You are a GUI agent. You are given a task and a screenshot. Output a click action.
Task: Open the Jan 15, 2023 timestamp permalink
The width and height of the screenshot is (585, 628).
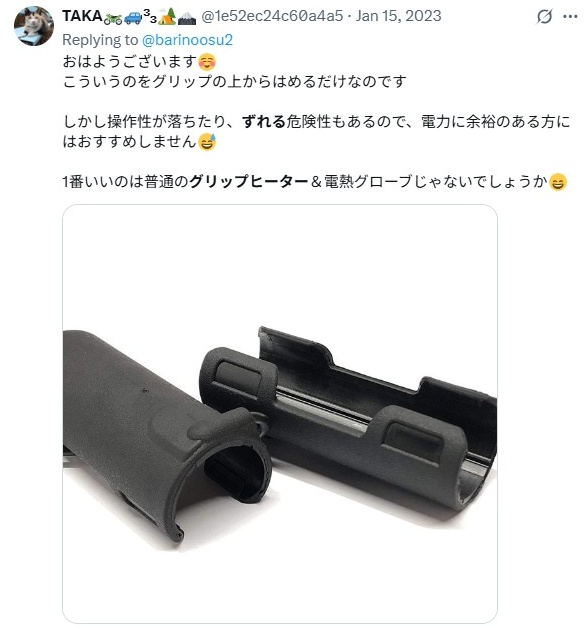coord(398,16)
